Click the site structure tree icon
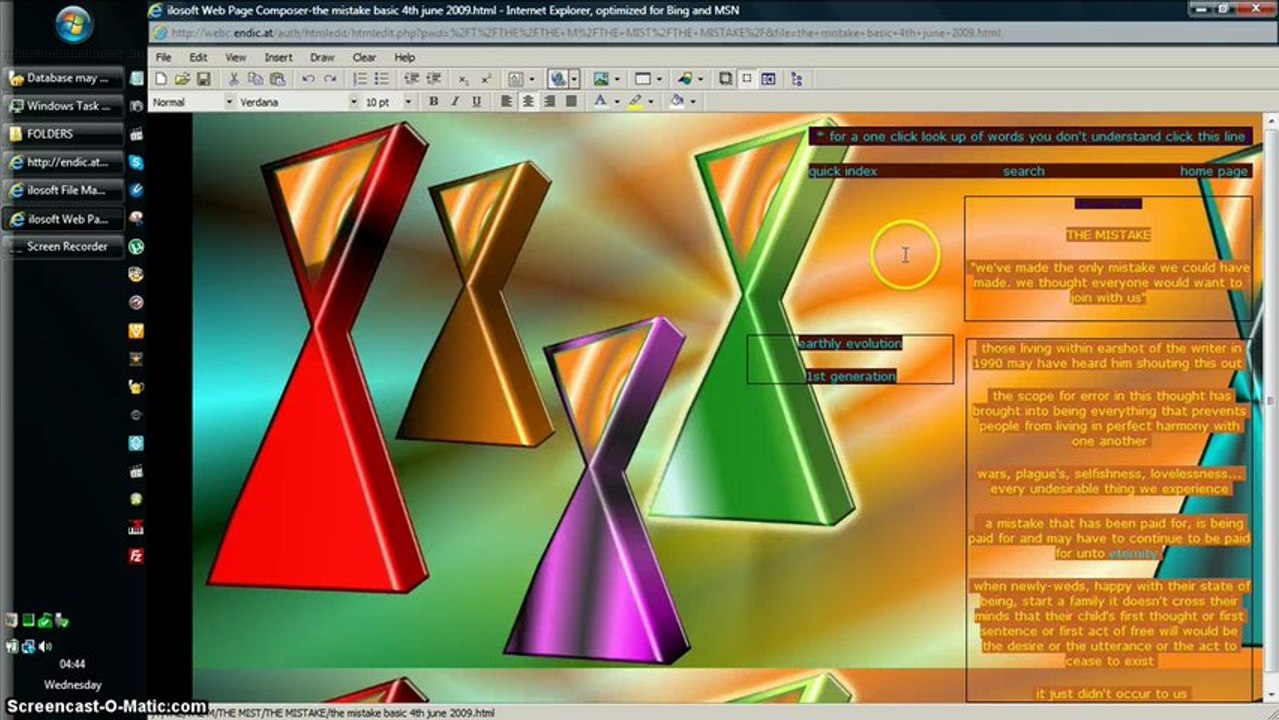Viewport: 1279px width, 720px height. coord(796,79)
